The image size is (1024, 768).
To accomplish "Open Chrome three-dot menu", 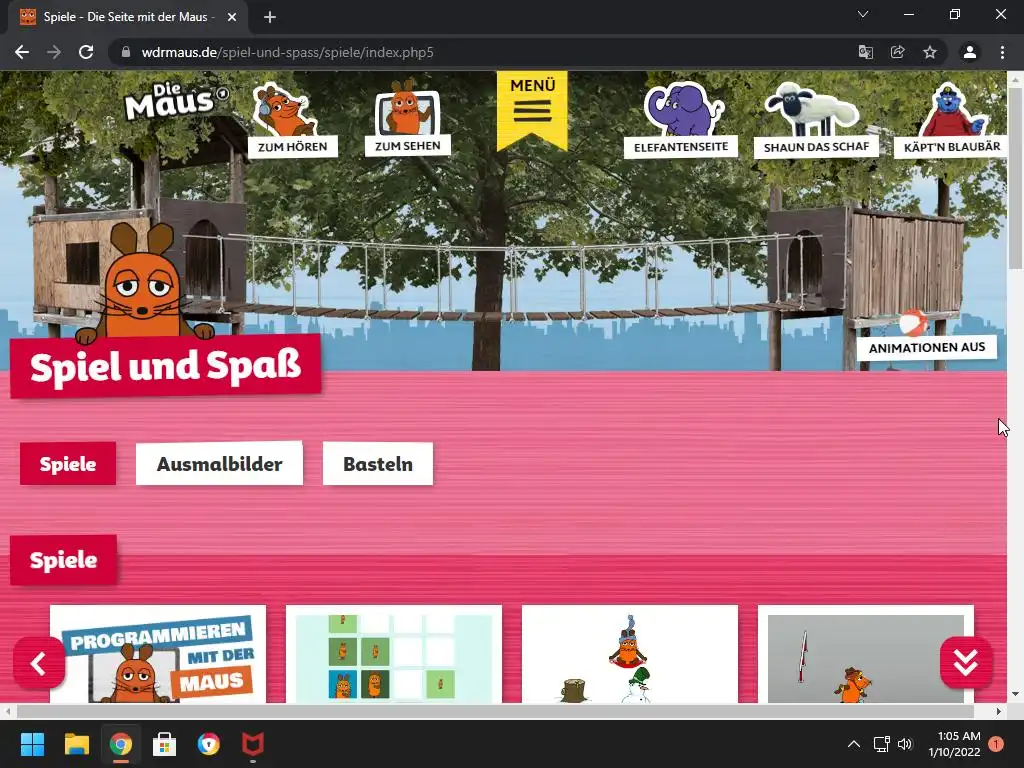I will pos(1002,52).
